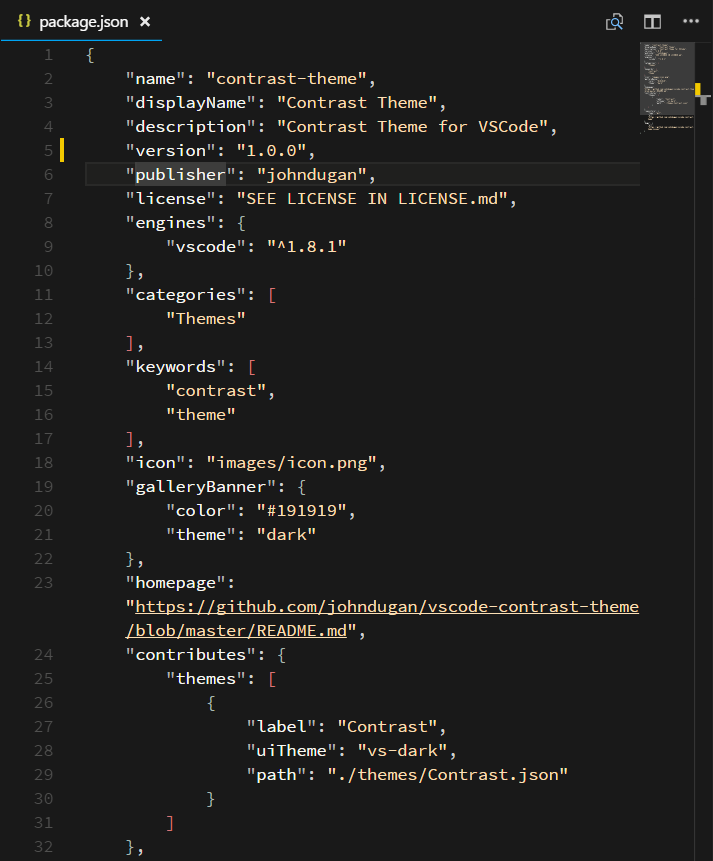Click the "categories" key
Viewport: 713px width, 861px height.
186,295
